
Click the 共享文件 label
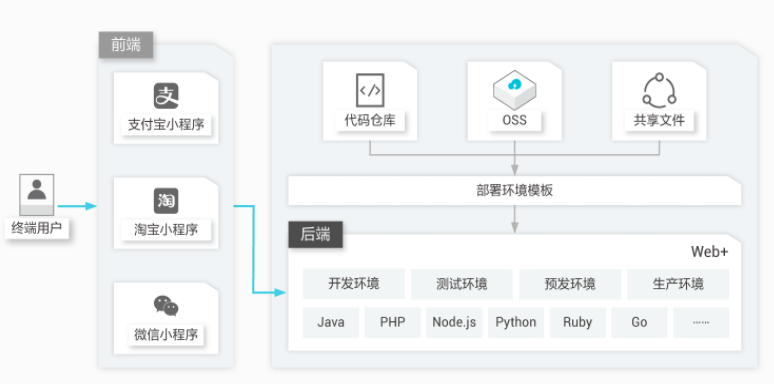pos(659,120)
